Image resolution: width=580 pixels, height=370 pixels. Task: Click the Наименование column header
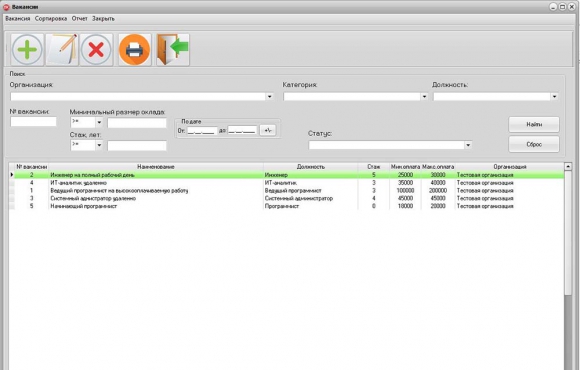click(156, 167)
